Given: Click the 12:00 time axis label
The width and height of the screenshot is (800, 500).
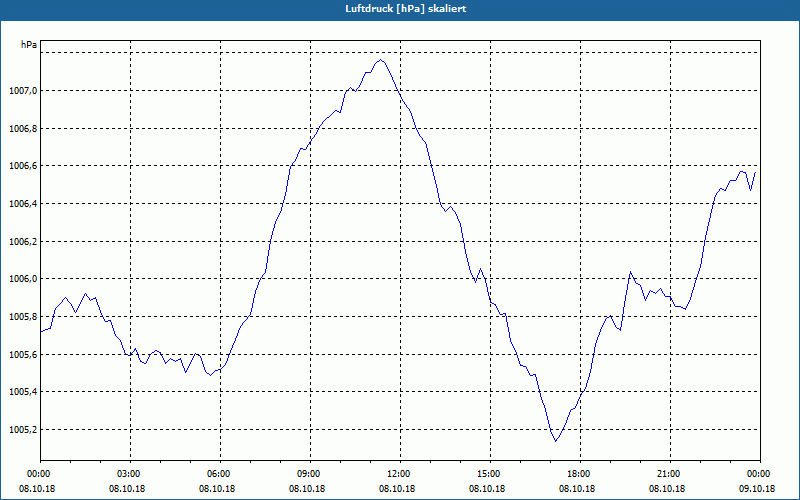Looking at the screenshot, I should click(x=397, y=474).
